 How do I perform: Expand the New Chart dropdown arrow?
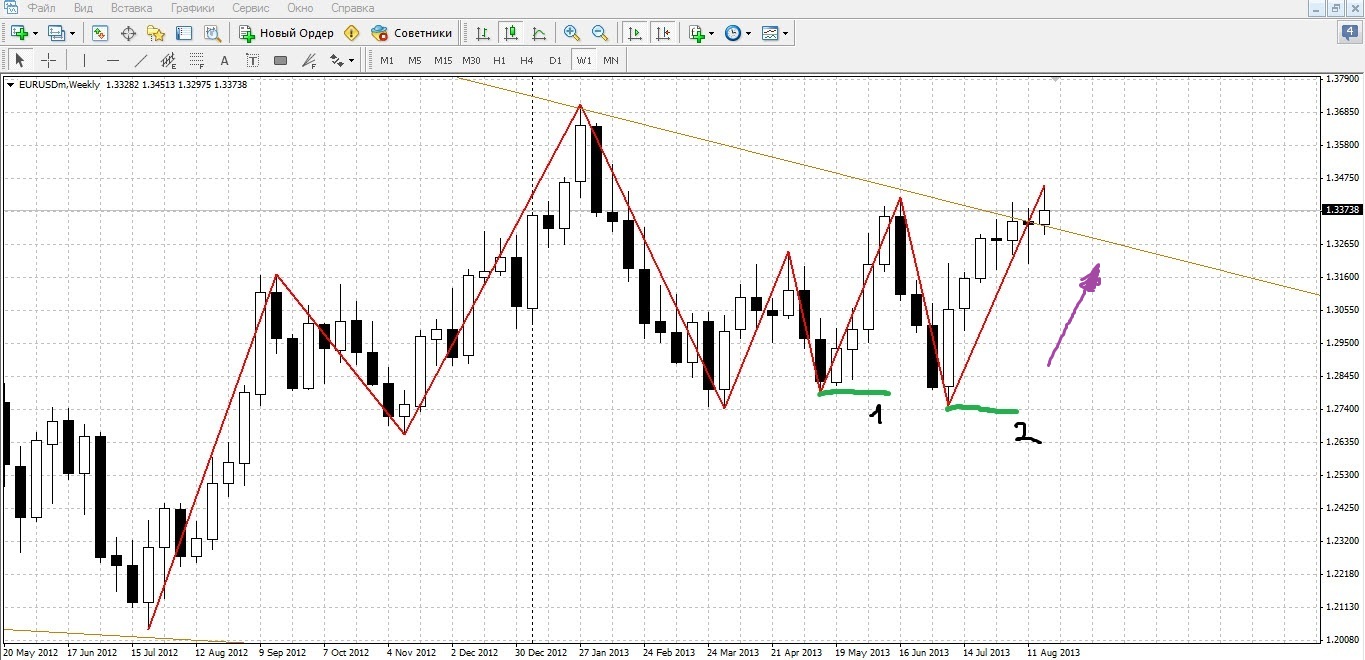[x=35, y=33]
